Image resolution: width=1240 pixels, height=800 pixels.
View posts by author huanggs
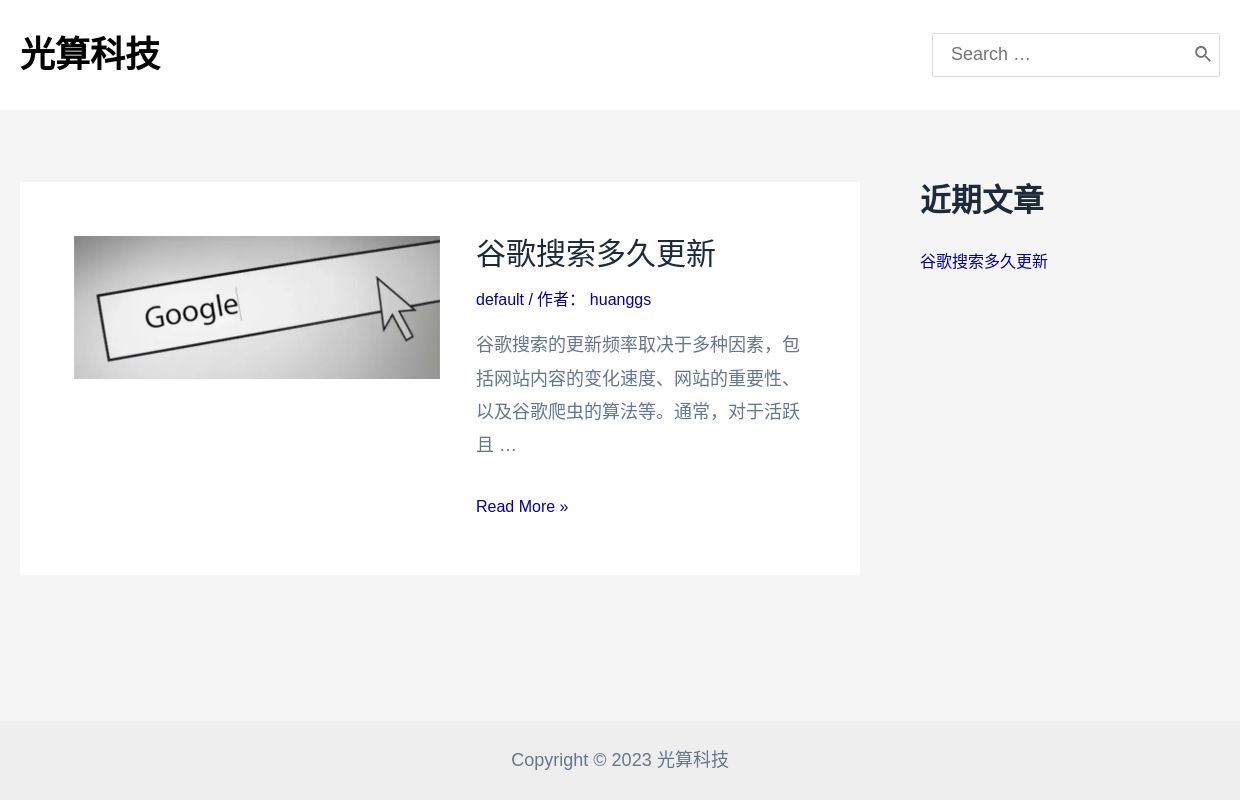point(620,299)
